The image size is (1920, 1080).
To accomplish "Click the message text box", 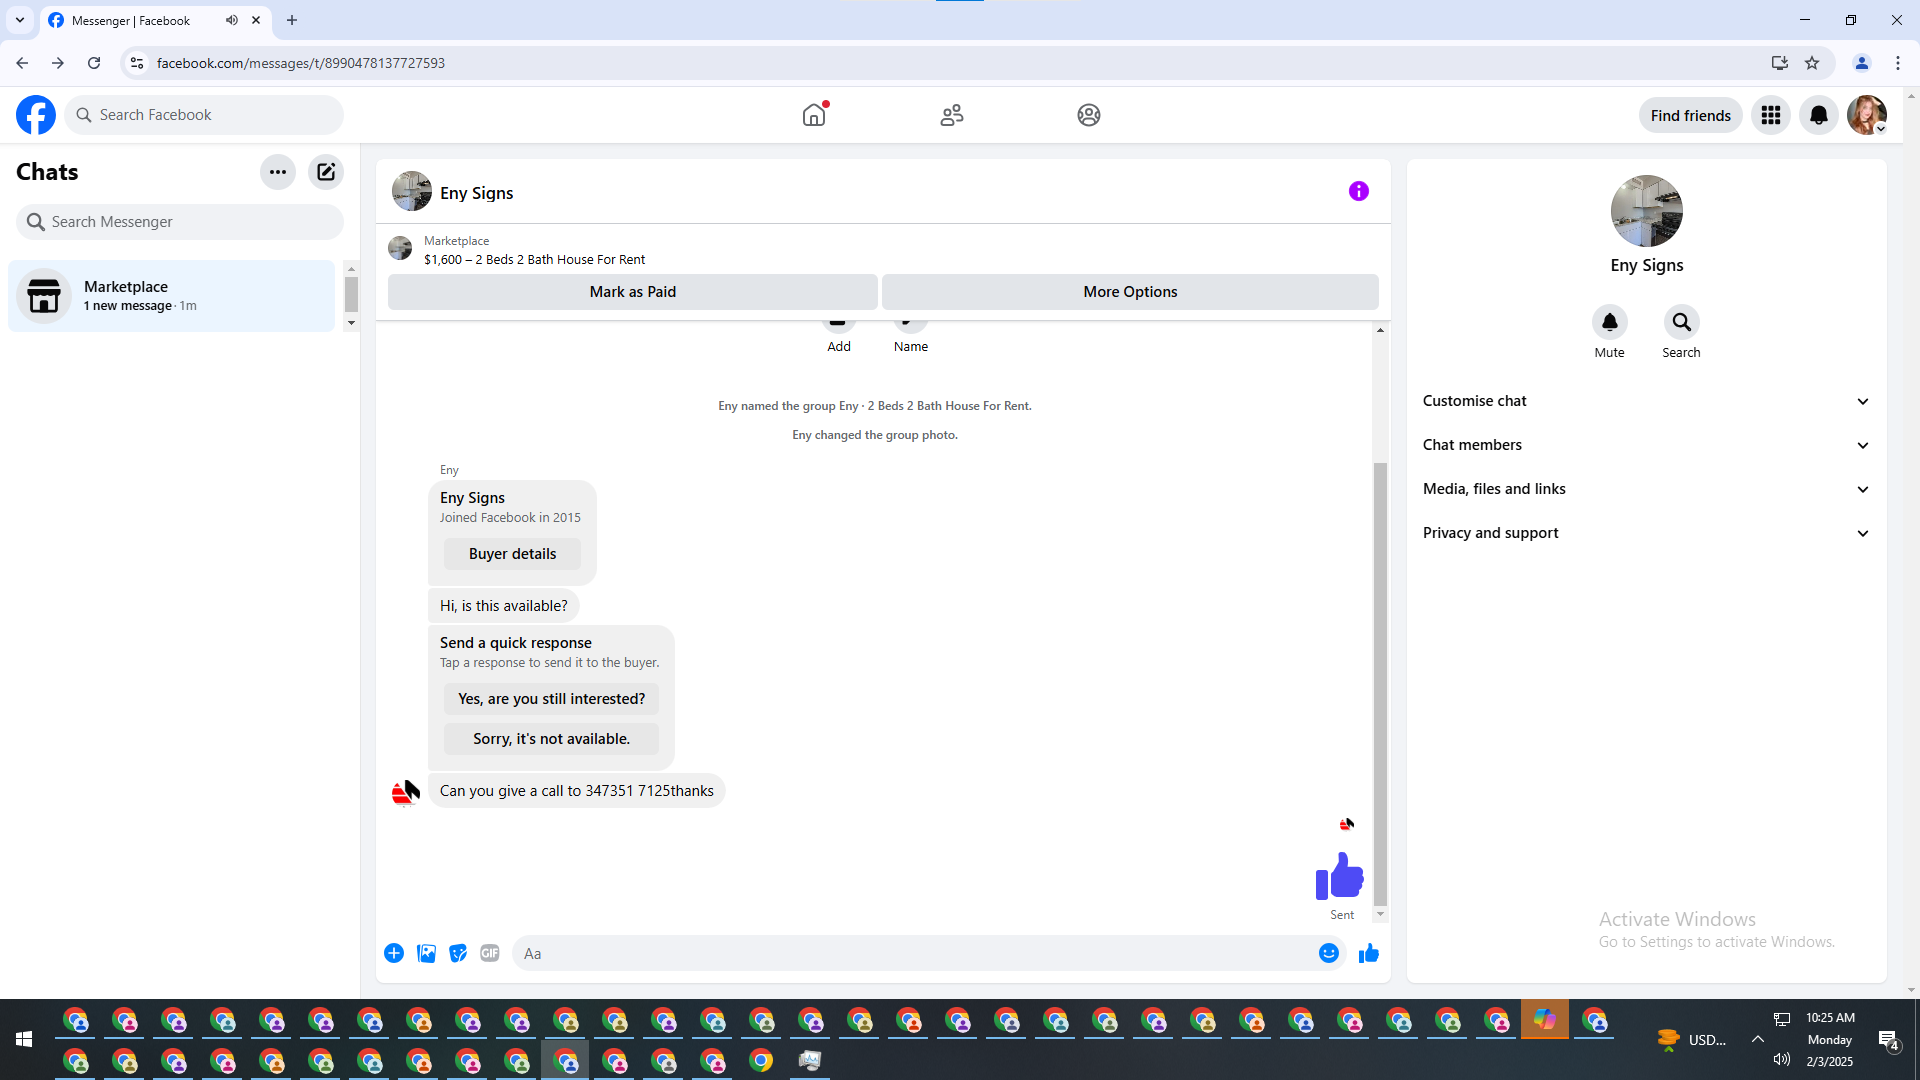I will coord(915,953).
